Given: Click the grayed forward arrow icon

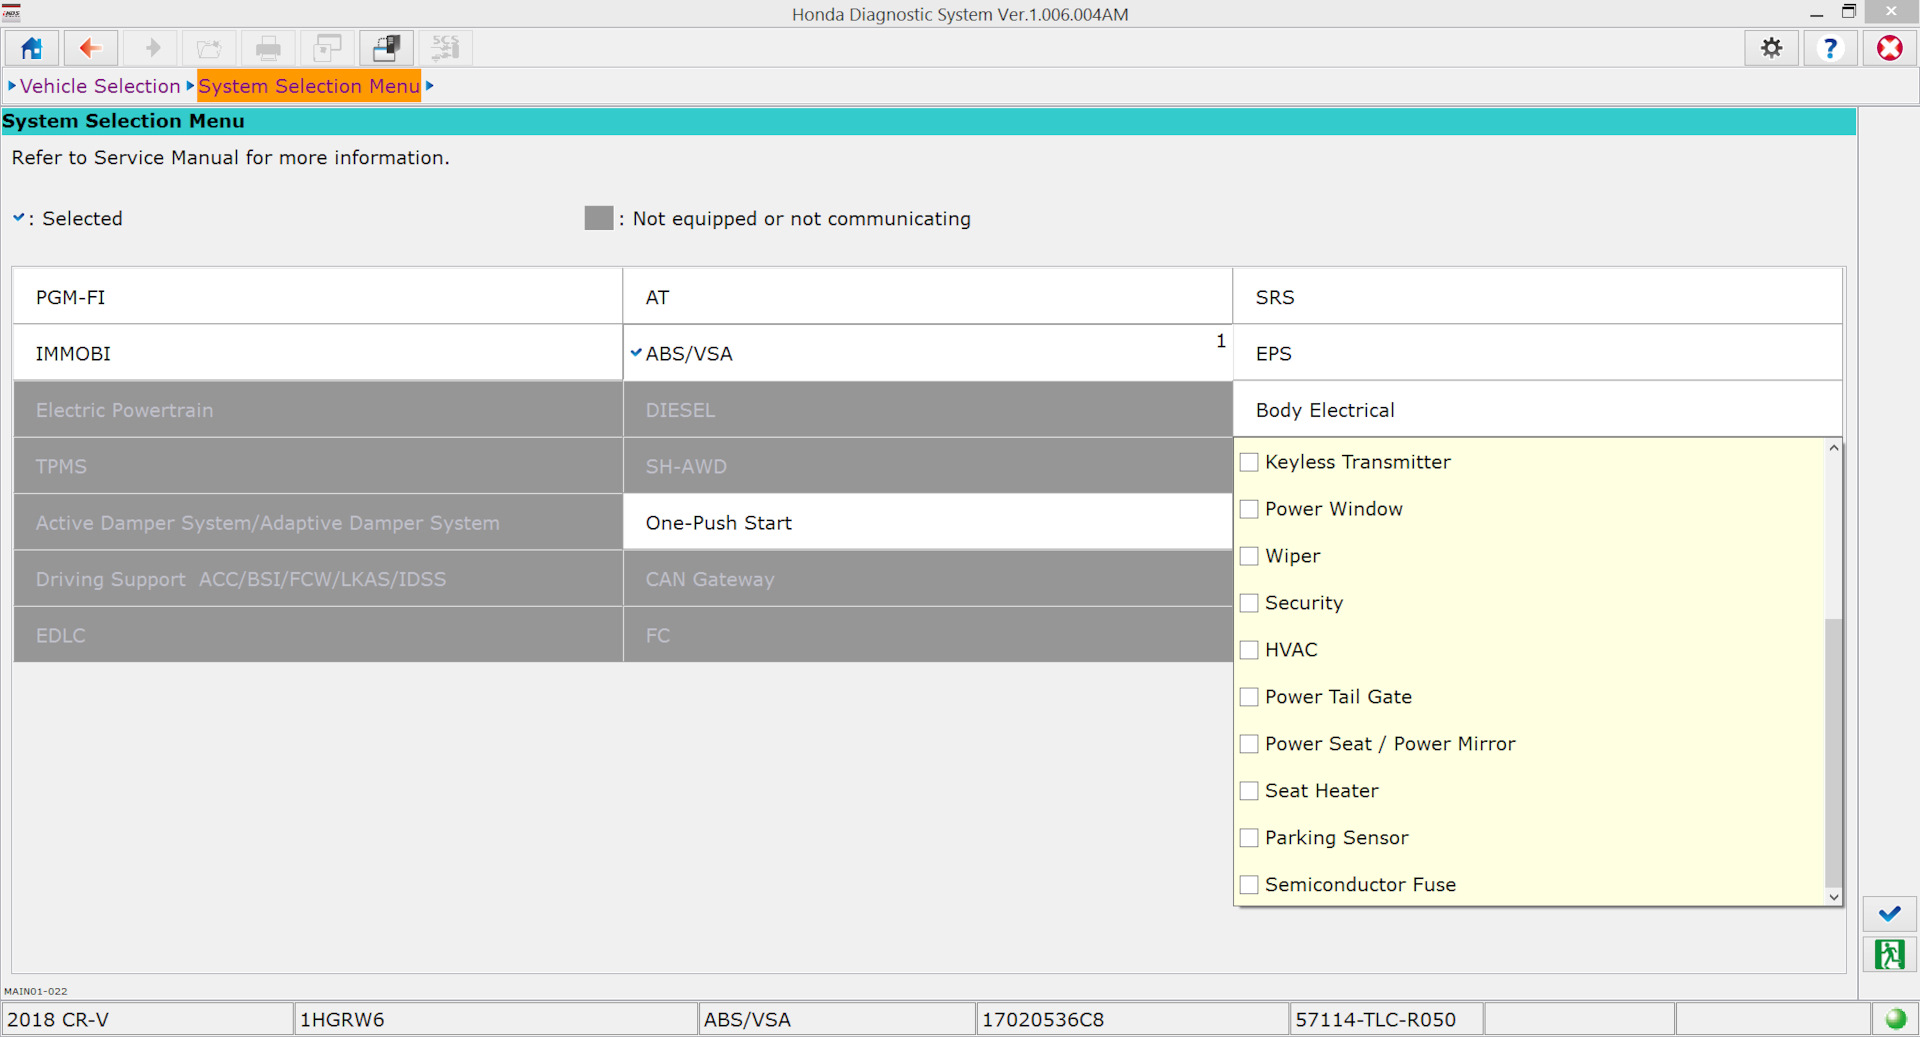Looking at the screenshot, I should point(151,48).
